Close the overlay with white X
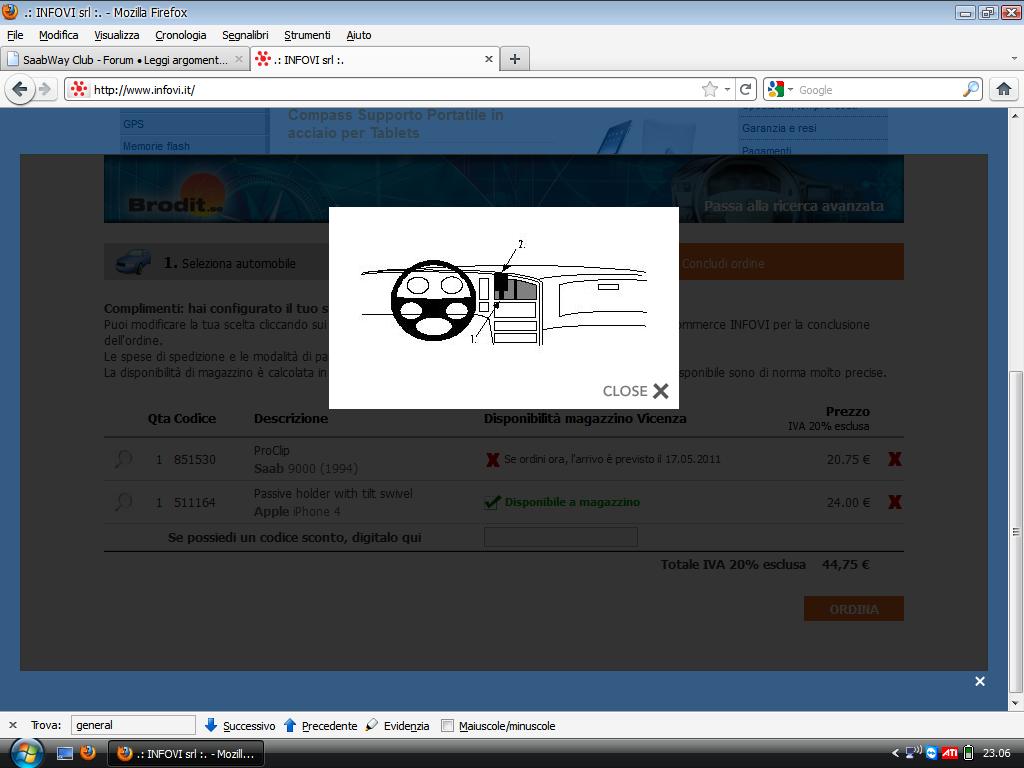This screenshot has height=768, width=1024. (980, 681)
